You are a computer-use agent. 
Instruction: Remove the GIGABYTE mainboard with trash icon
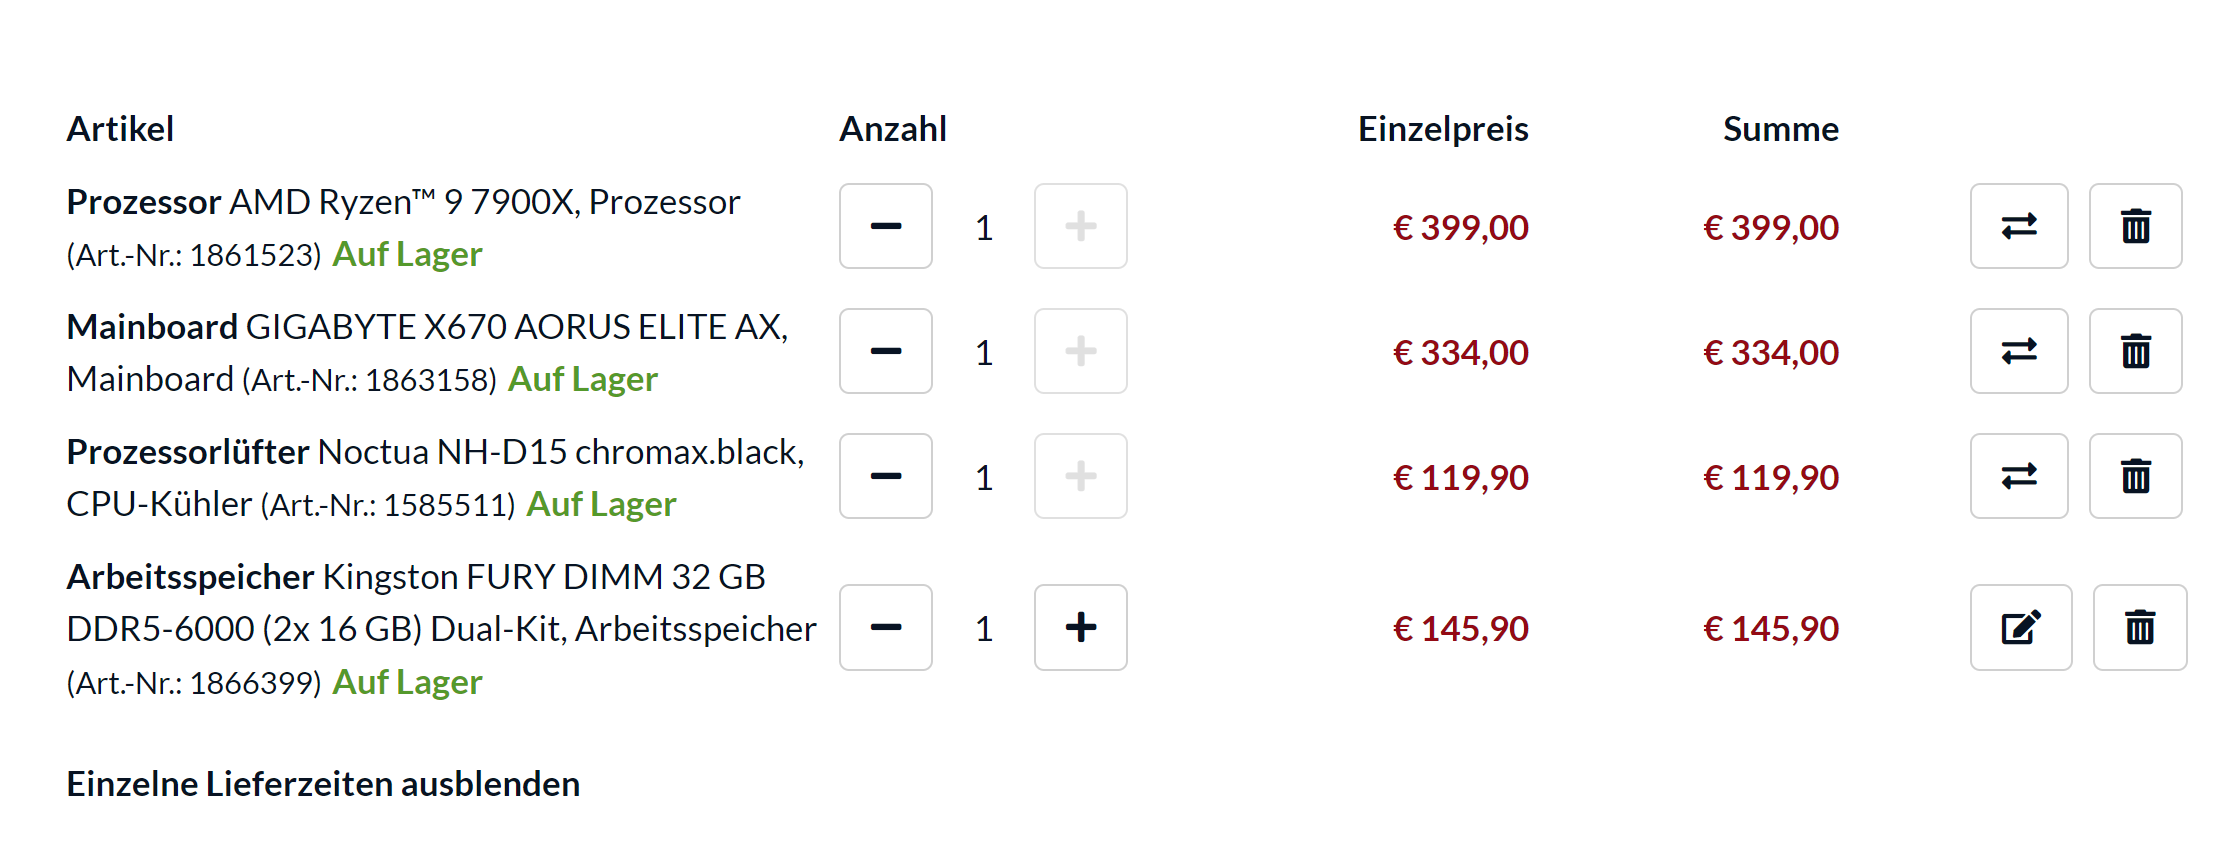click(2135, 351)
